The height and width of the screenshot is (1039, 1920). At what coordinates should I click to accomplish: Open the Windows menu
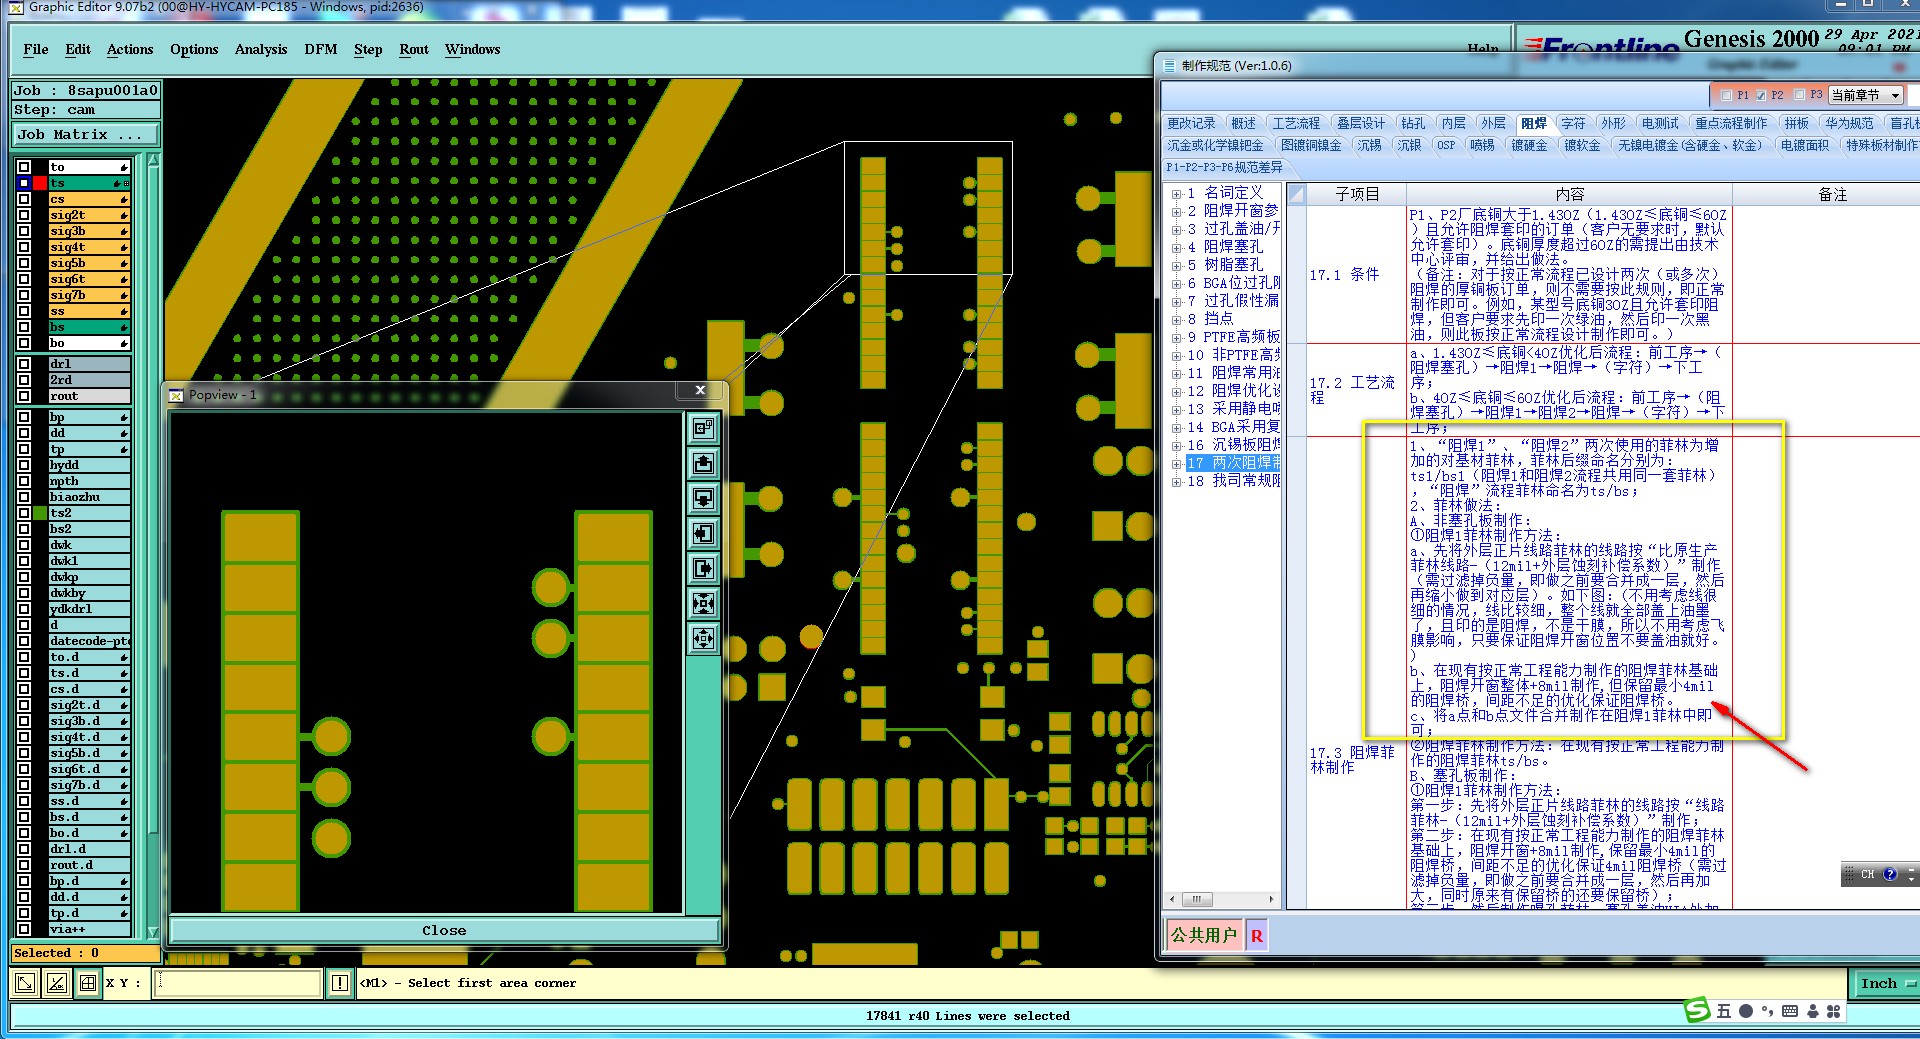point(472,49)
